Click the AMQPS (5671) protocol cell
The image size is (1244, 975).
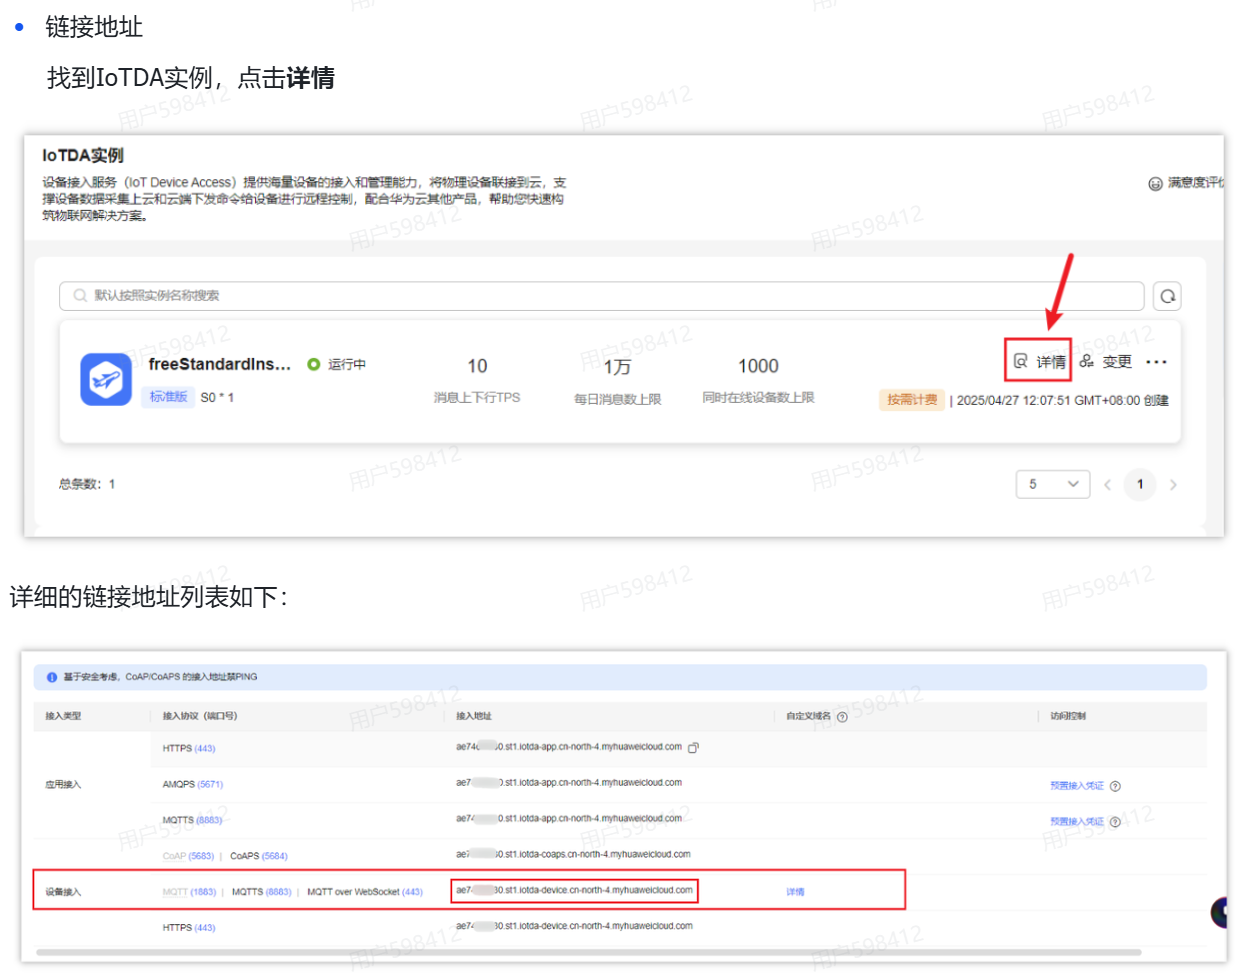tap(193, 785)
